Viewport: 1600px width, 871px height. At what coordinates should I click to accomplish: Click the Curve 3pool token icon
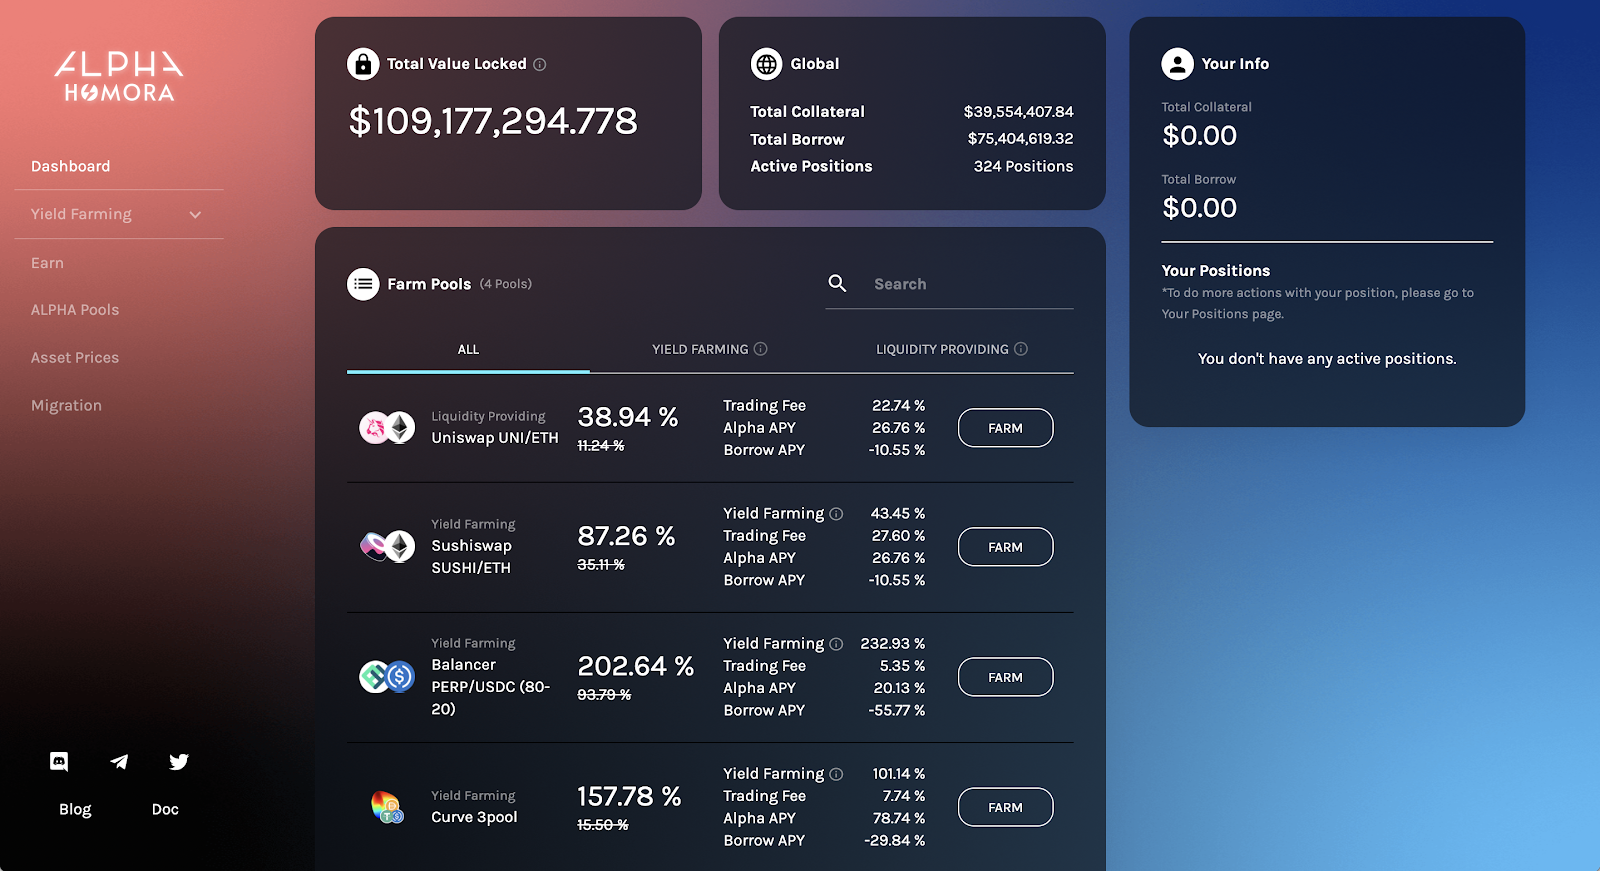tap(387, 807)
